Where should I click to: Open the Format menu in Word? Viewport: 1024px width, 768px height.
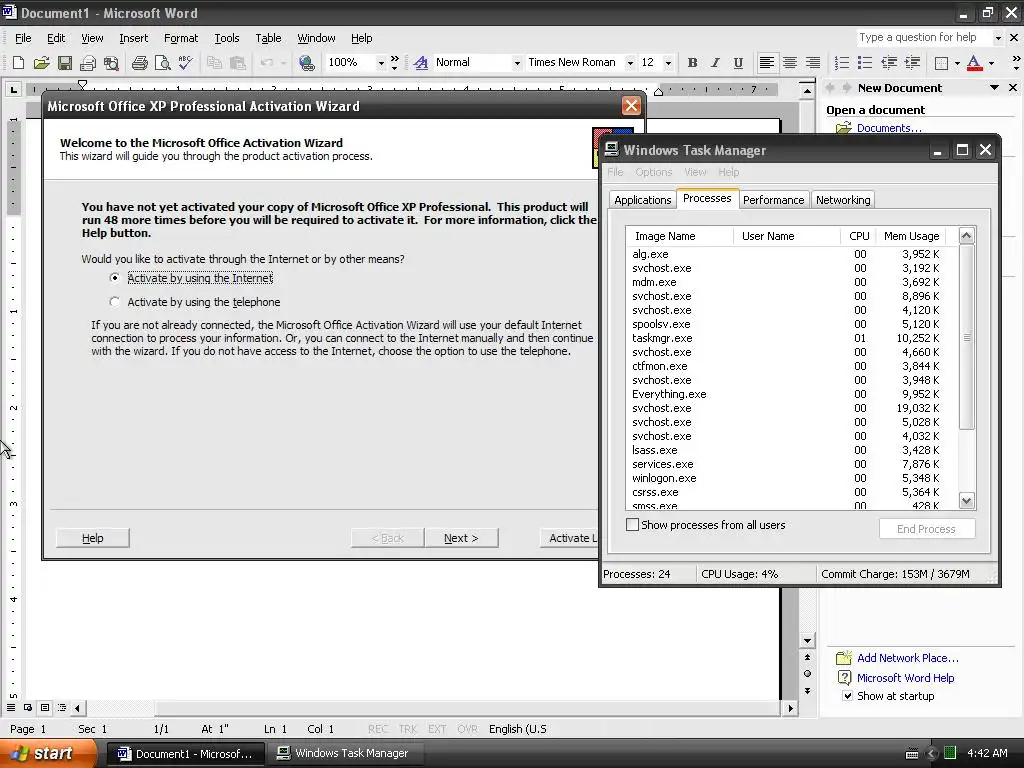[x=181, y=38]
